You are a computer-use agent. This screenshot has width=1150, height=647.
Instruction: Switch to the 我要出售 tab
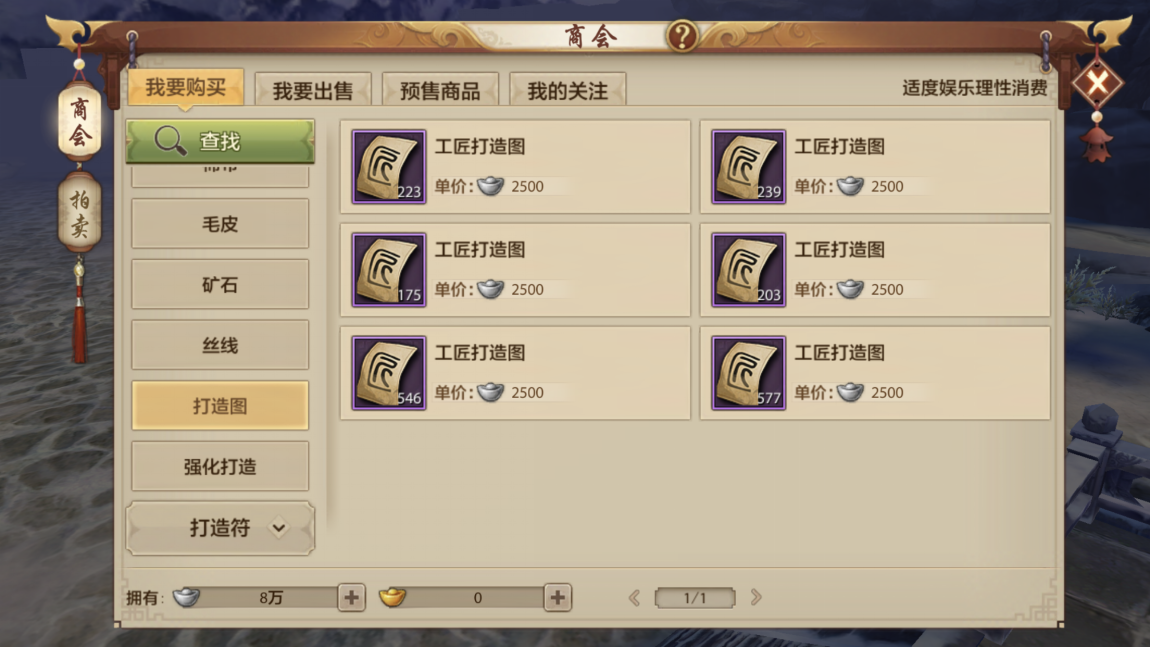coord(313,89)
